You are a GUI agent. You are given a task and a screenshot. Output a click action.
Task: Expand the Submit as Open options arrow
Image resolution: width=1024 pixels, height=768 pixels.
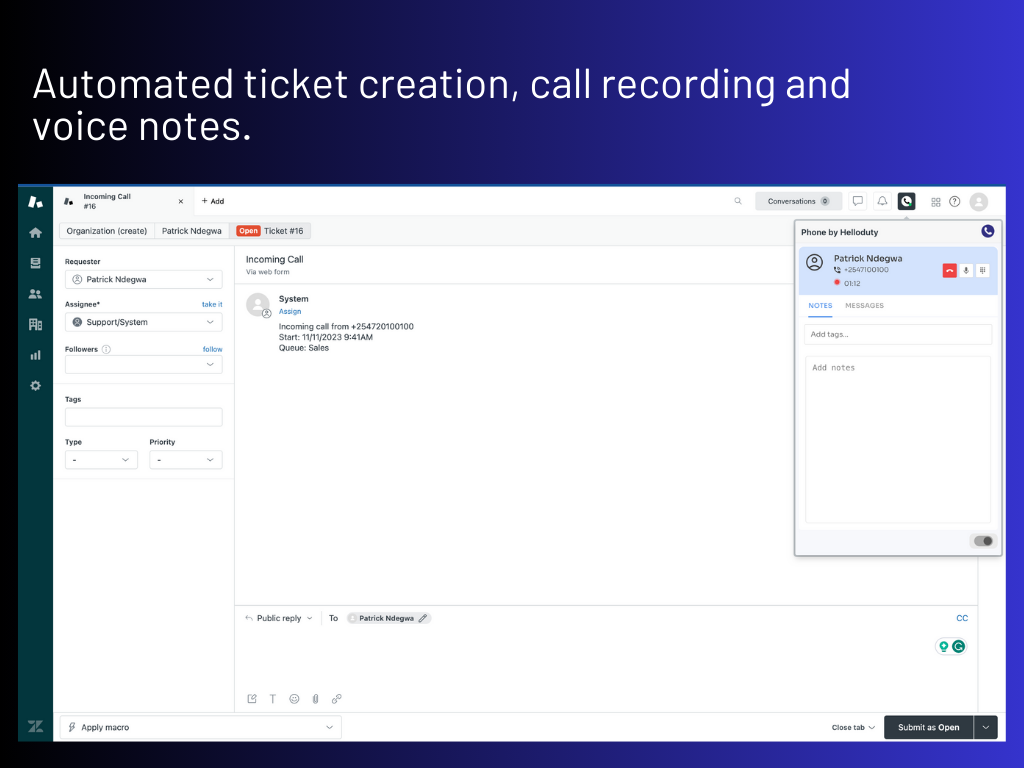click(x=987, y=727)
